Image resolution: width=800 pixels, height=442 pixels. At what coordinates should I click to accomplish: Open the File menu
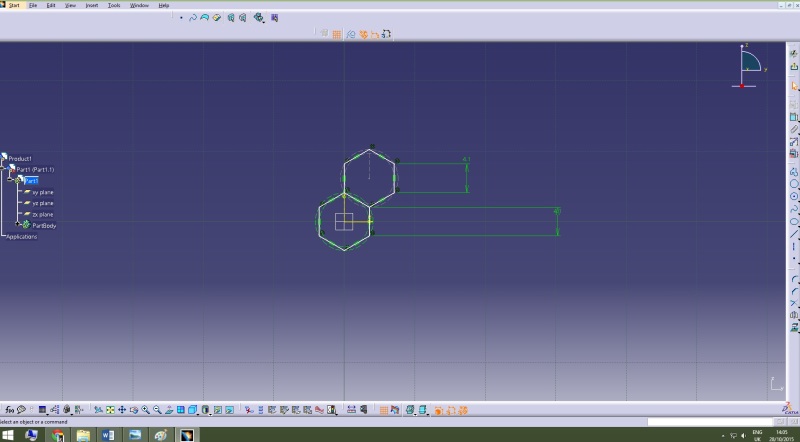click(x=33, y=5)
